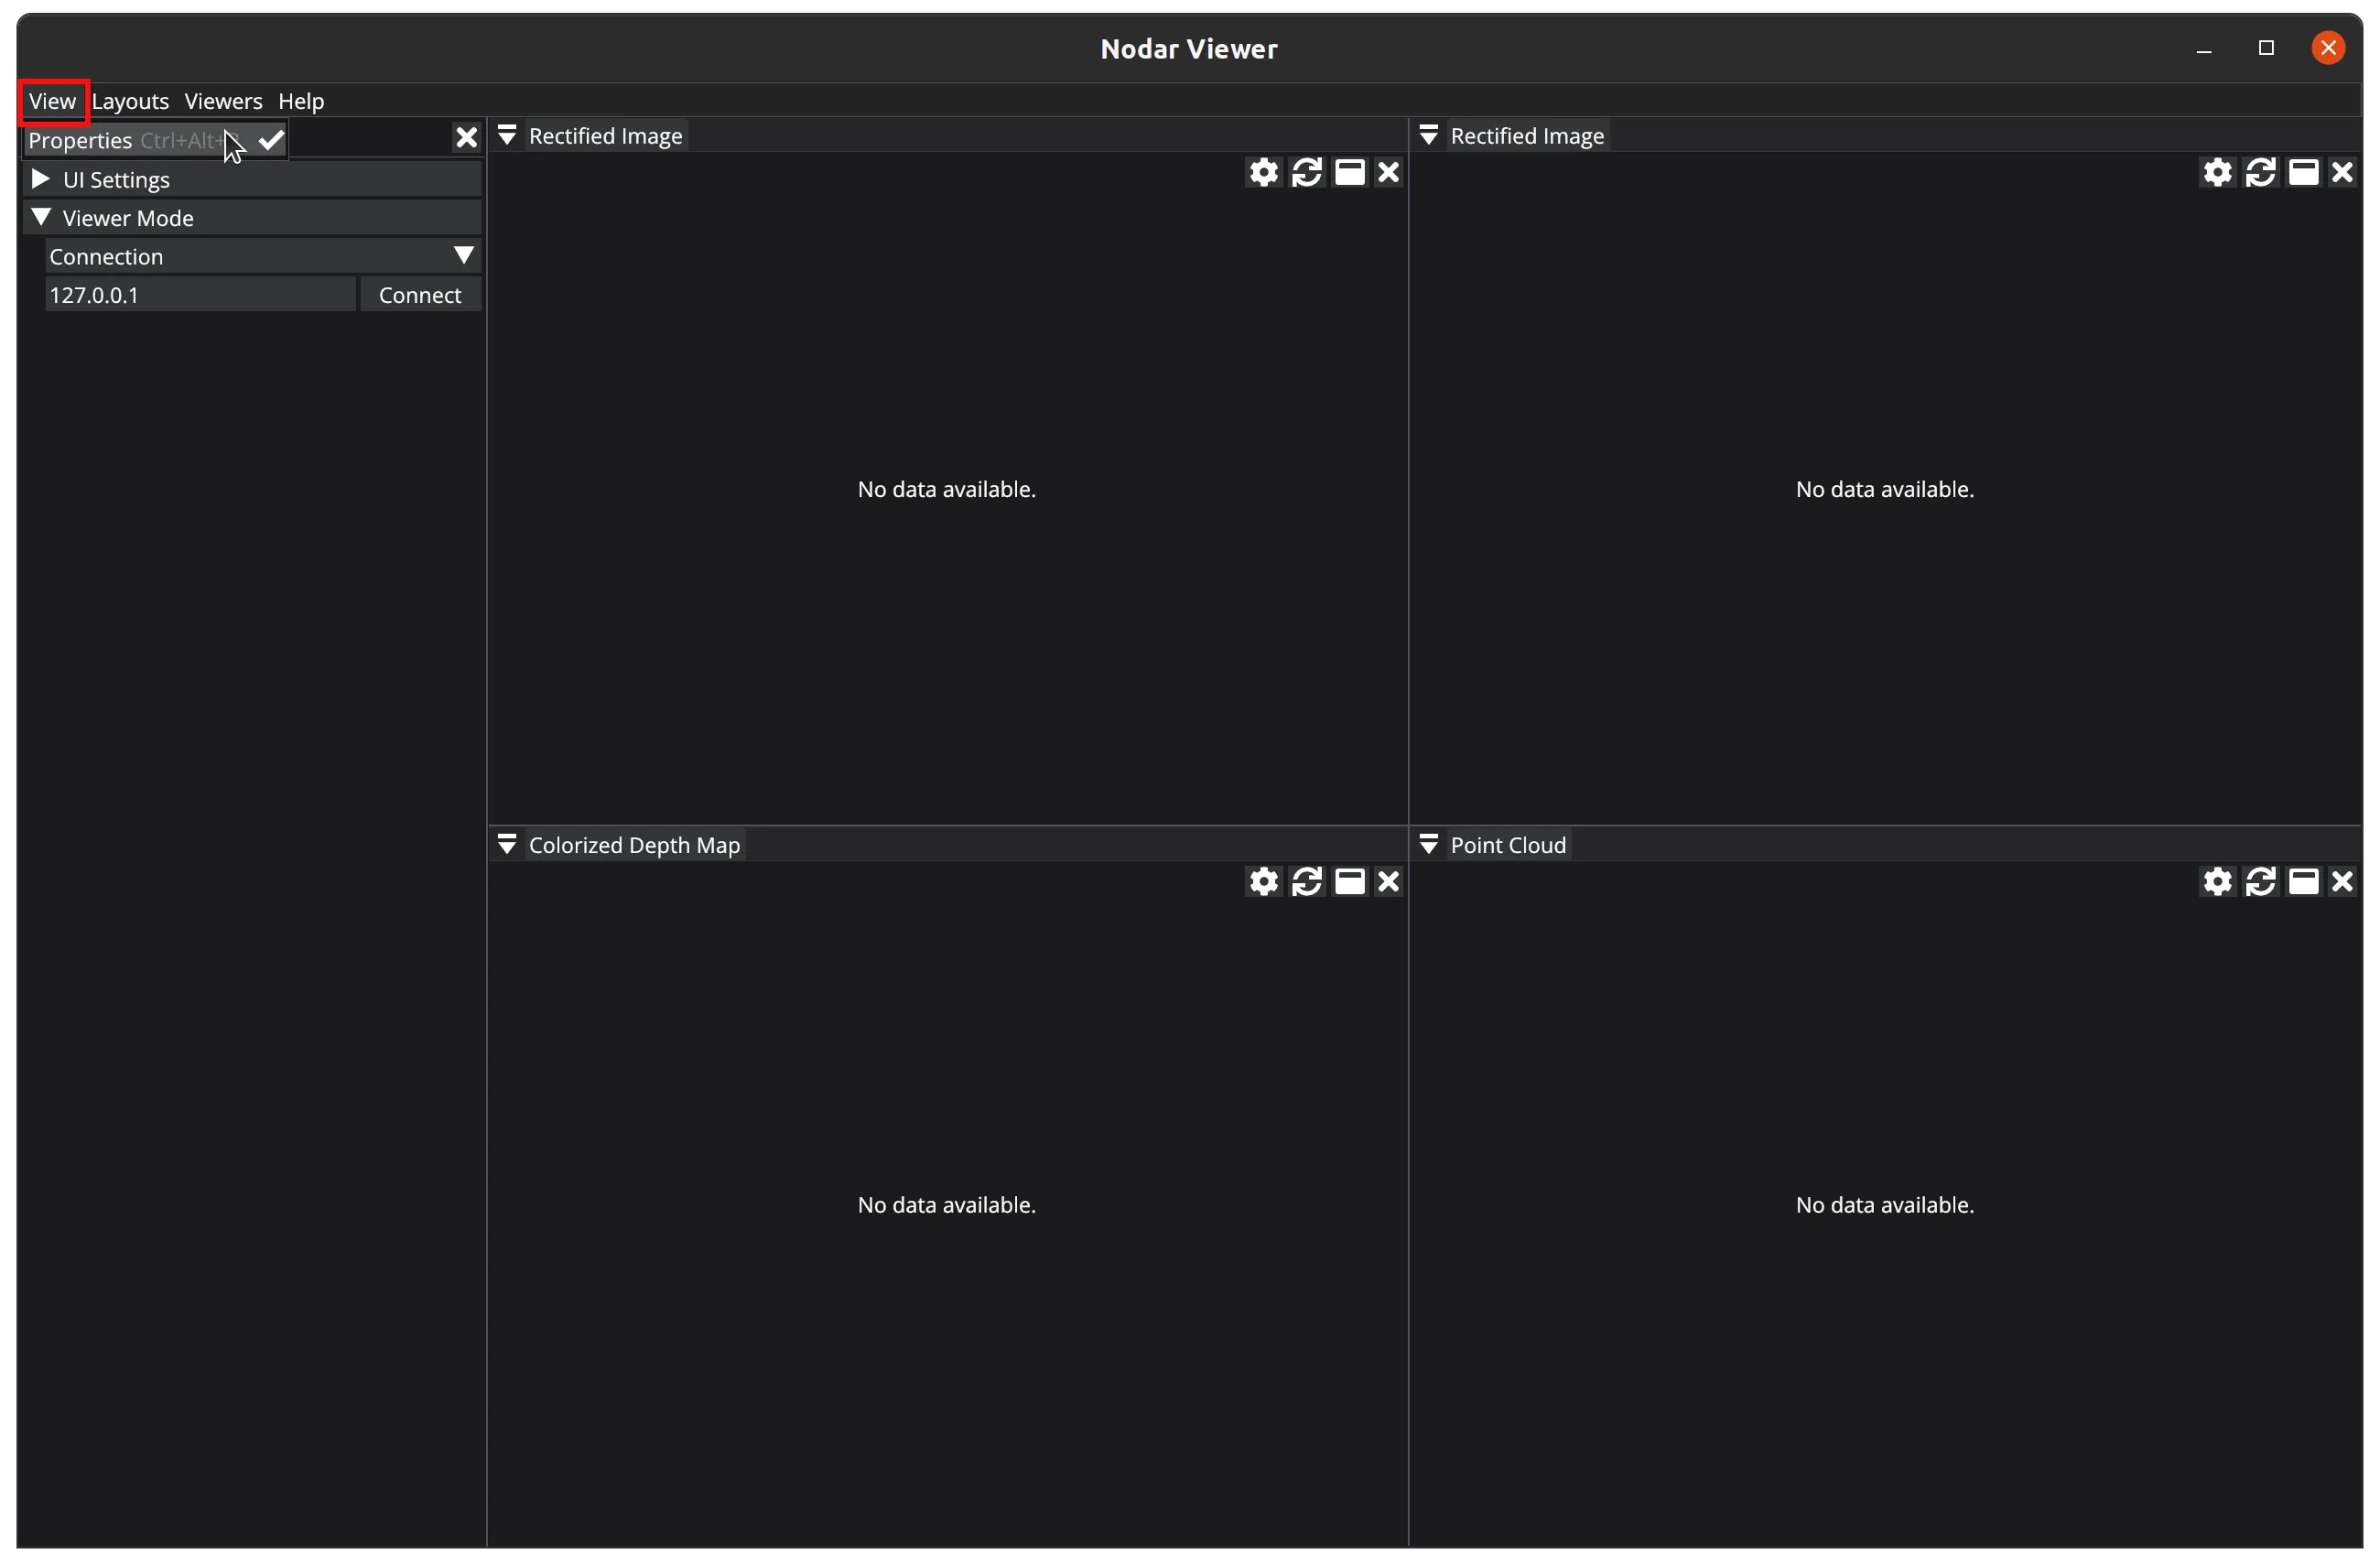Open Colorized Depth Map type dropdown arrow
2380x1565 pixels.
click(x=507, y=844)
